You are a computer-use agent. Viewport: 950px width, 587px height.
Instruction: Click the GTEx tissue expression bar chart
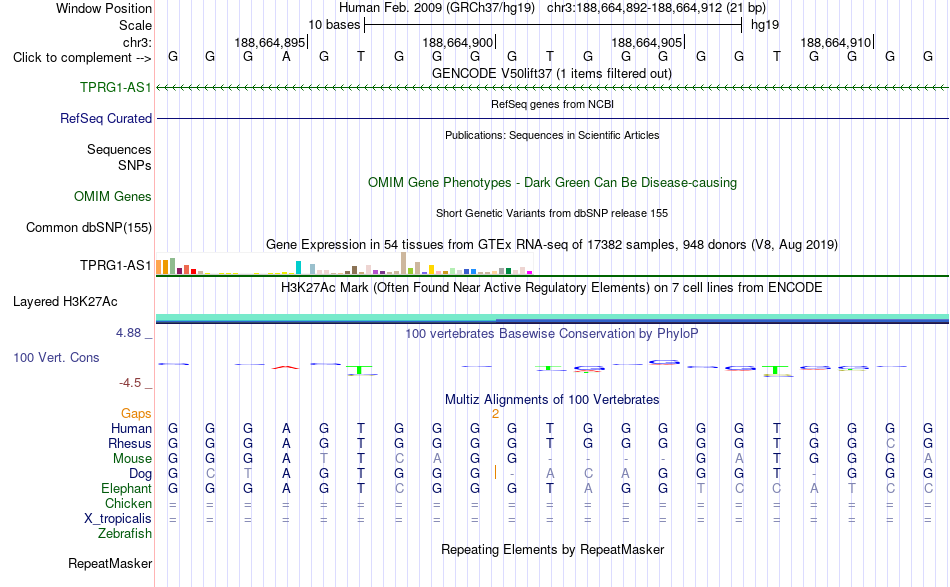click(344, 264)
